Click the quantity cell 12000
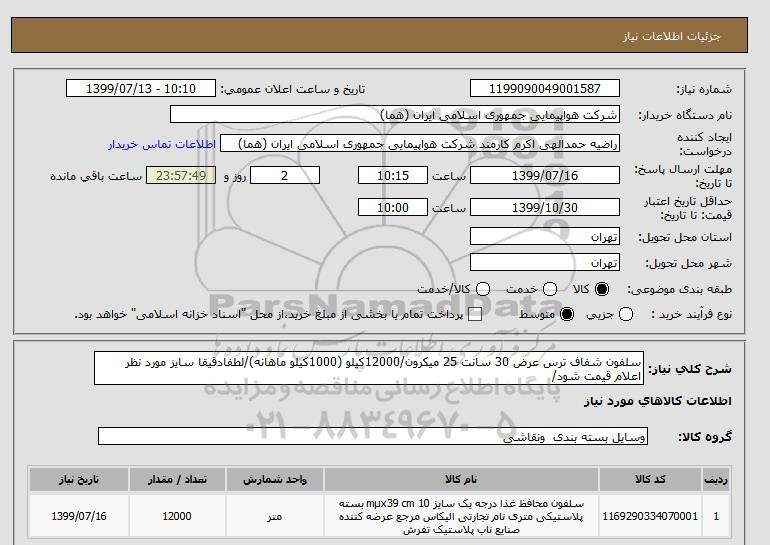Viewport: 770px width, 545px height. point(177,516)
